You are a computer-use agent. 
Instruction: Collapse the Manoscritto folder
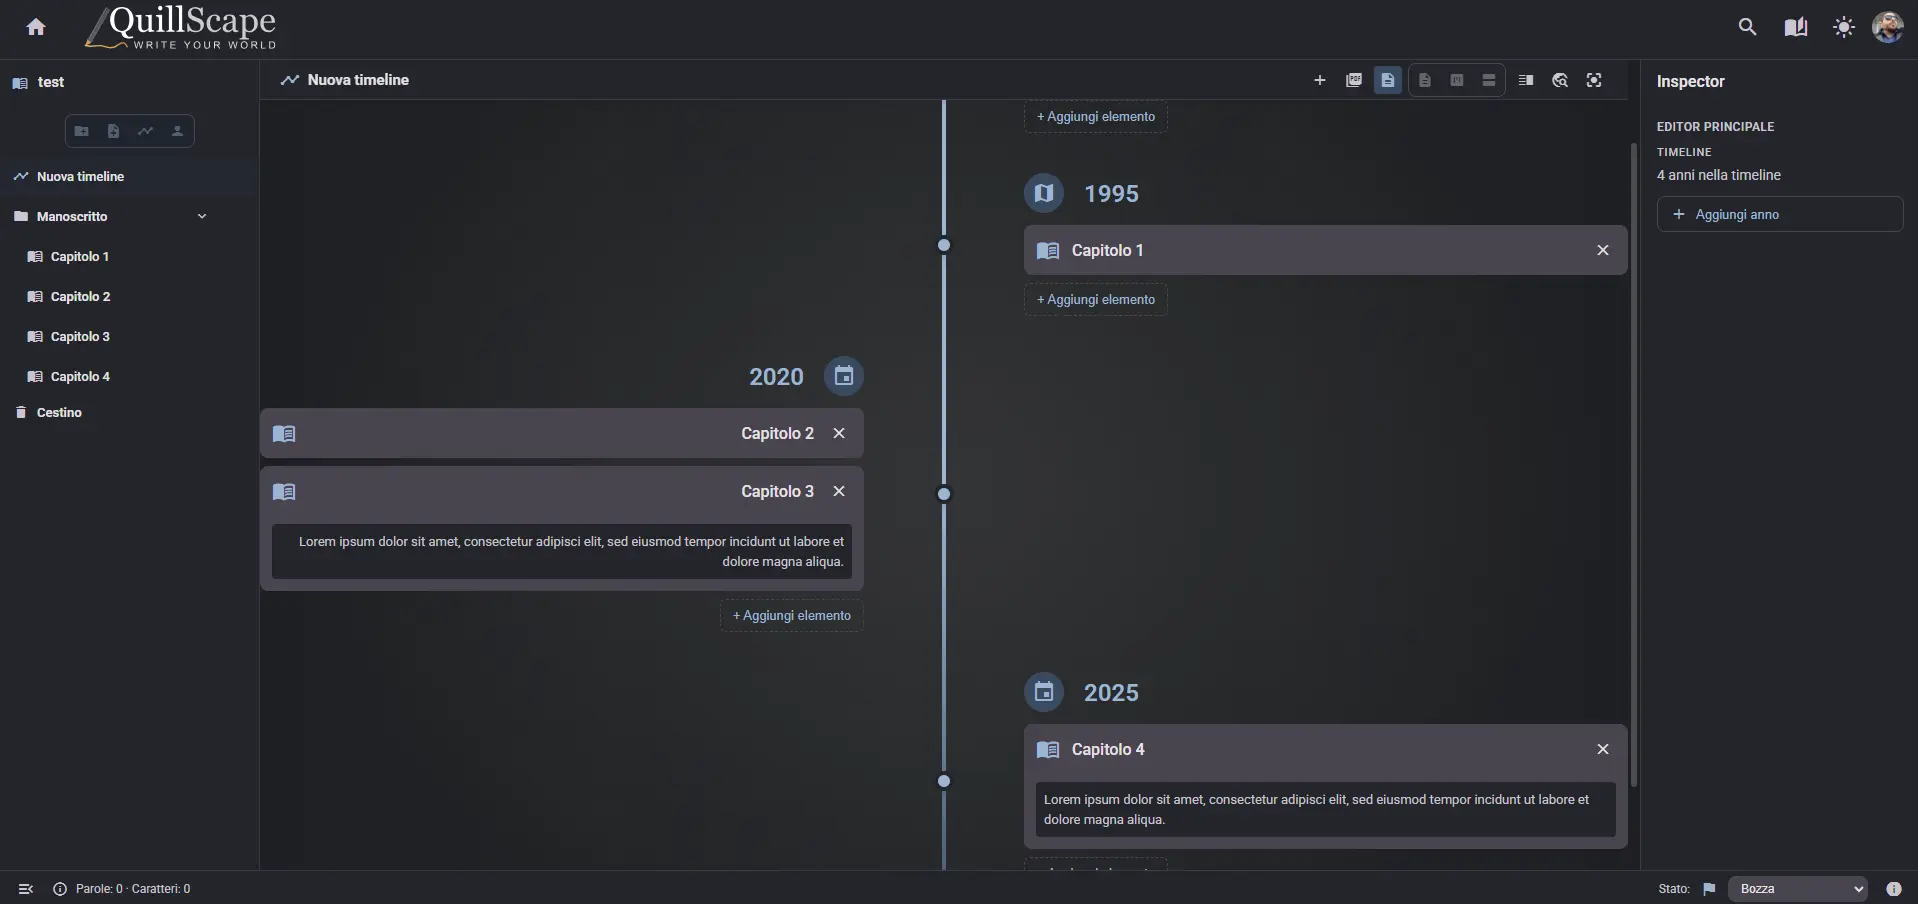pyautogui.click(x=202, y=216)
